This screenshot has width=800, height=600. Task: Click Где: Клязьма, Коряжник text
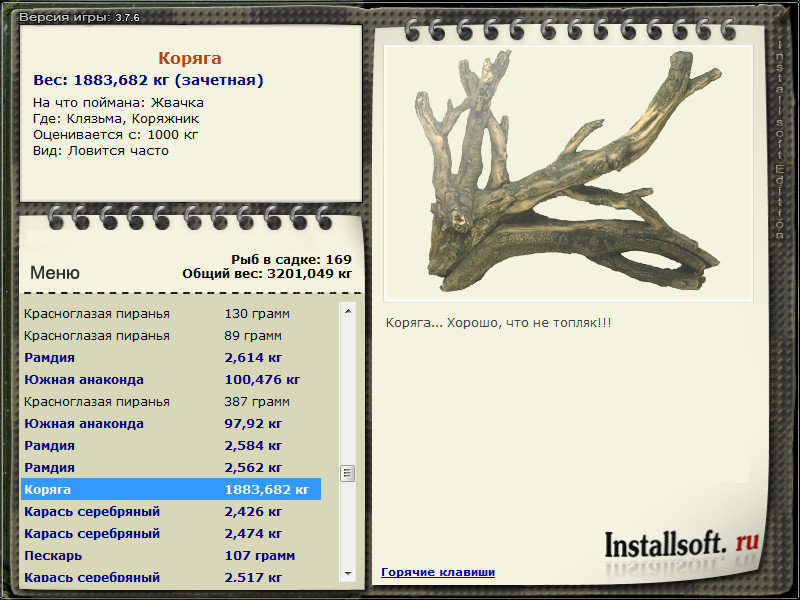tap(116, 119)
